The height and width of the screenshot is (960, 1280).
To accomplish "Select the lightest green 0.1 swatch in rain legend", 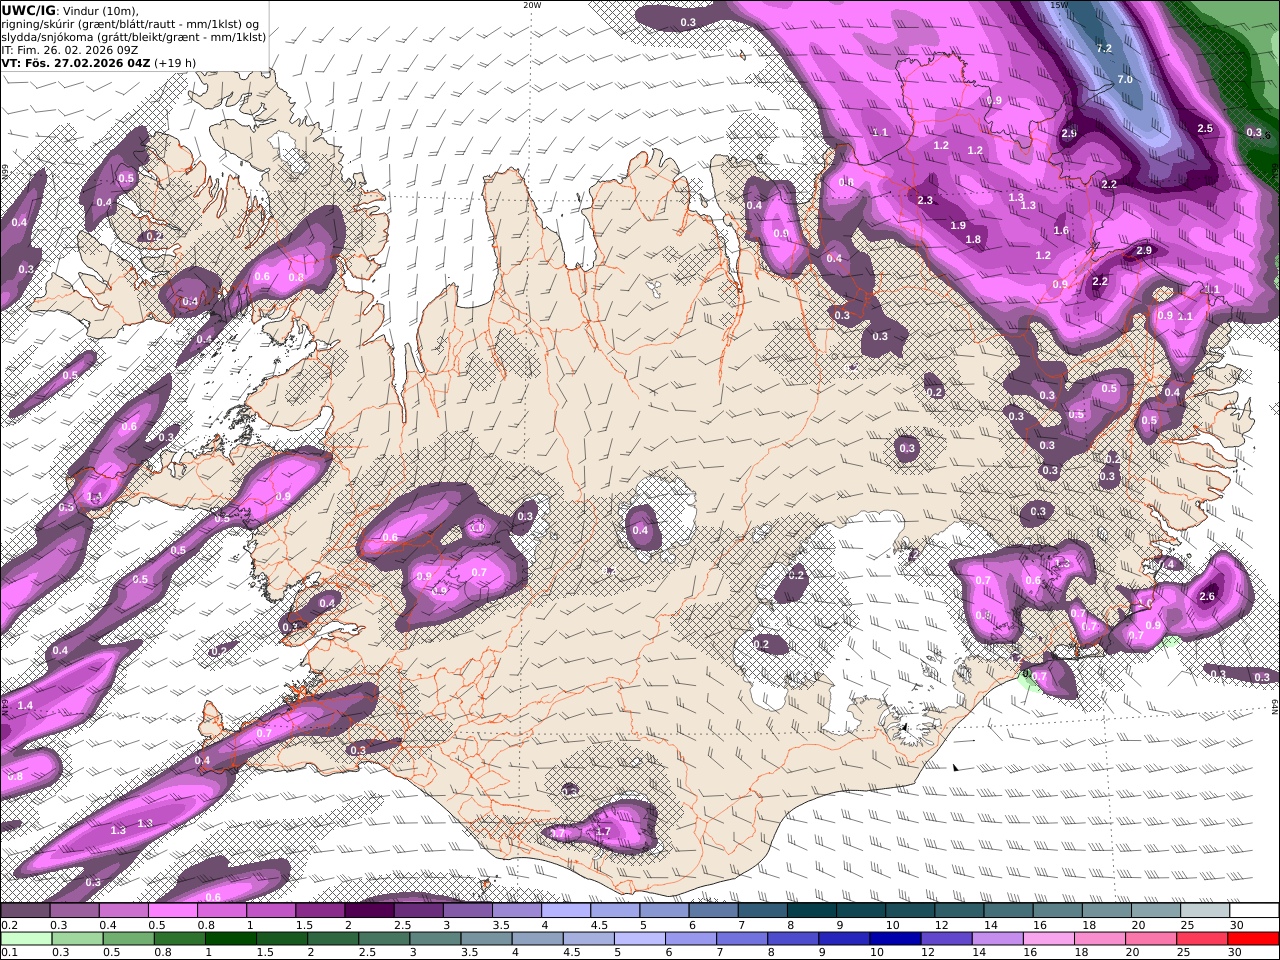I will pos(25,938).
